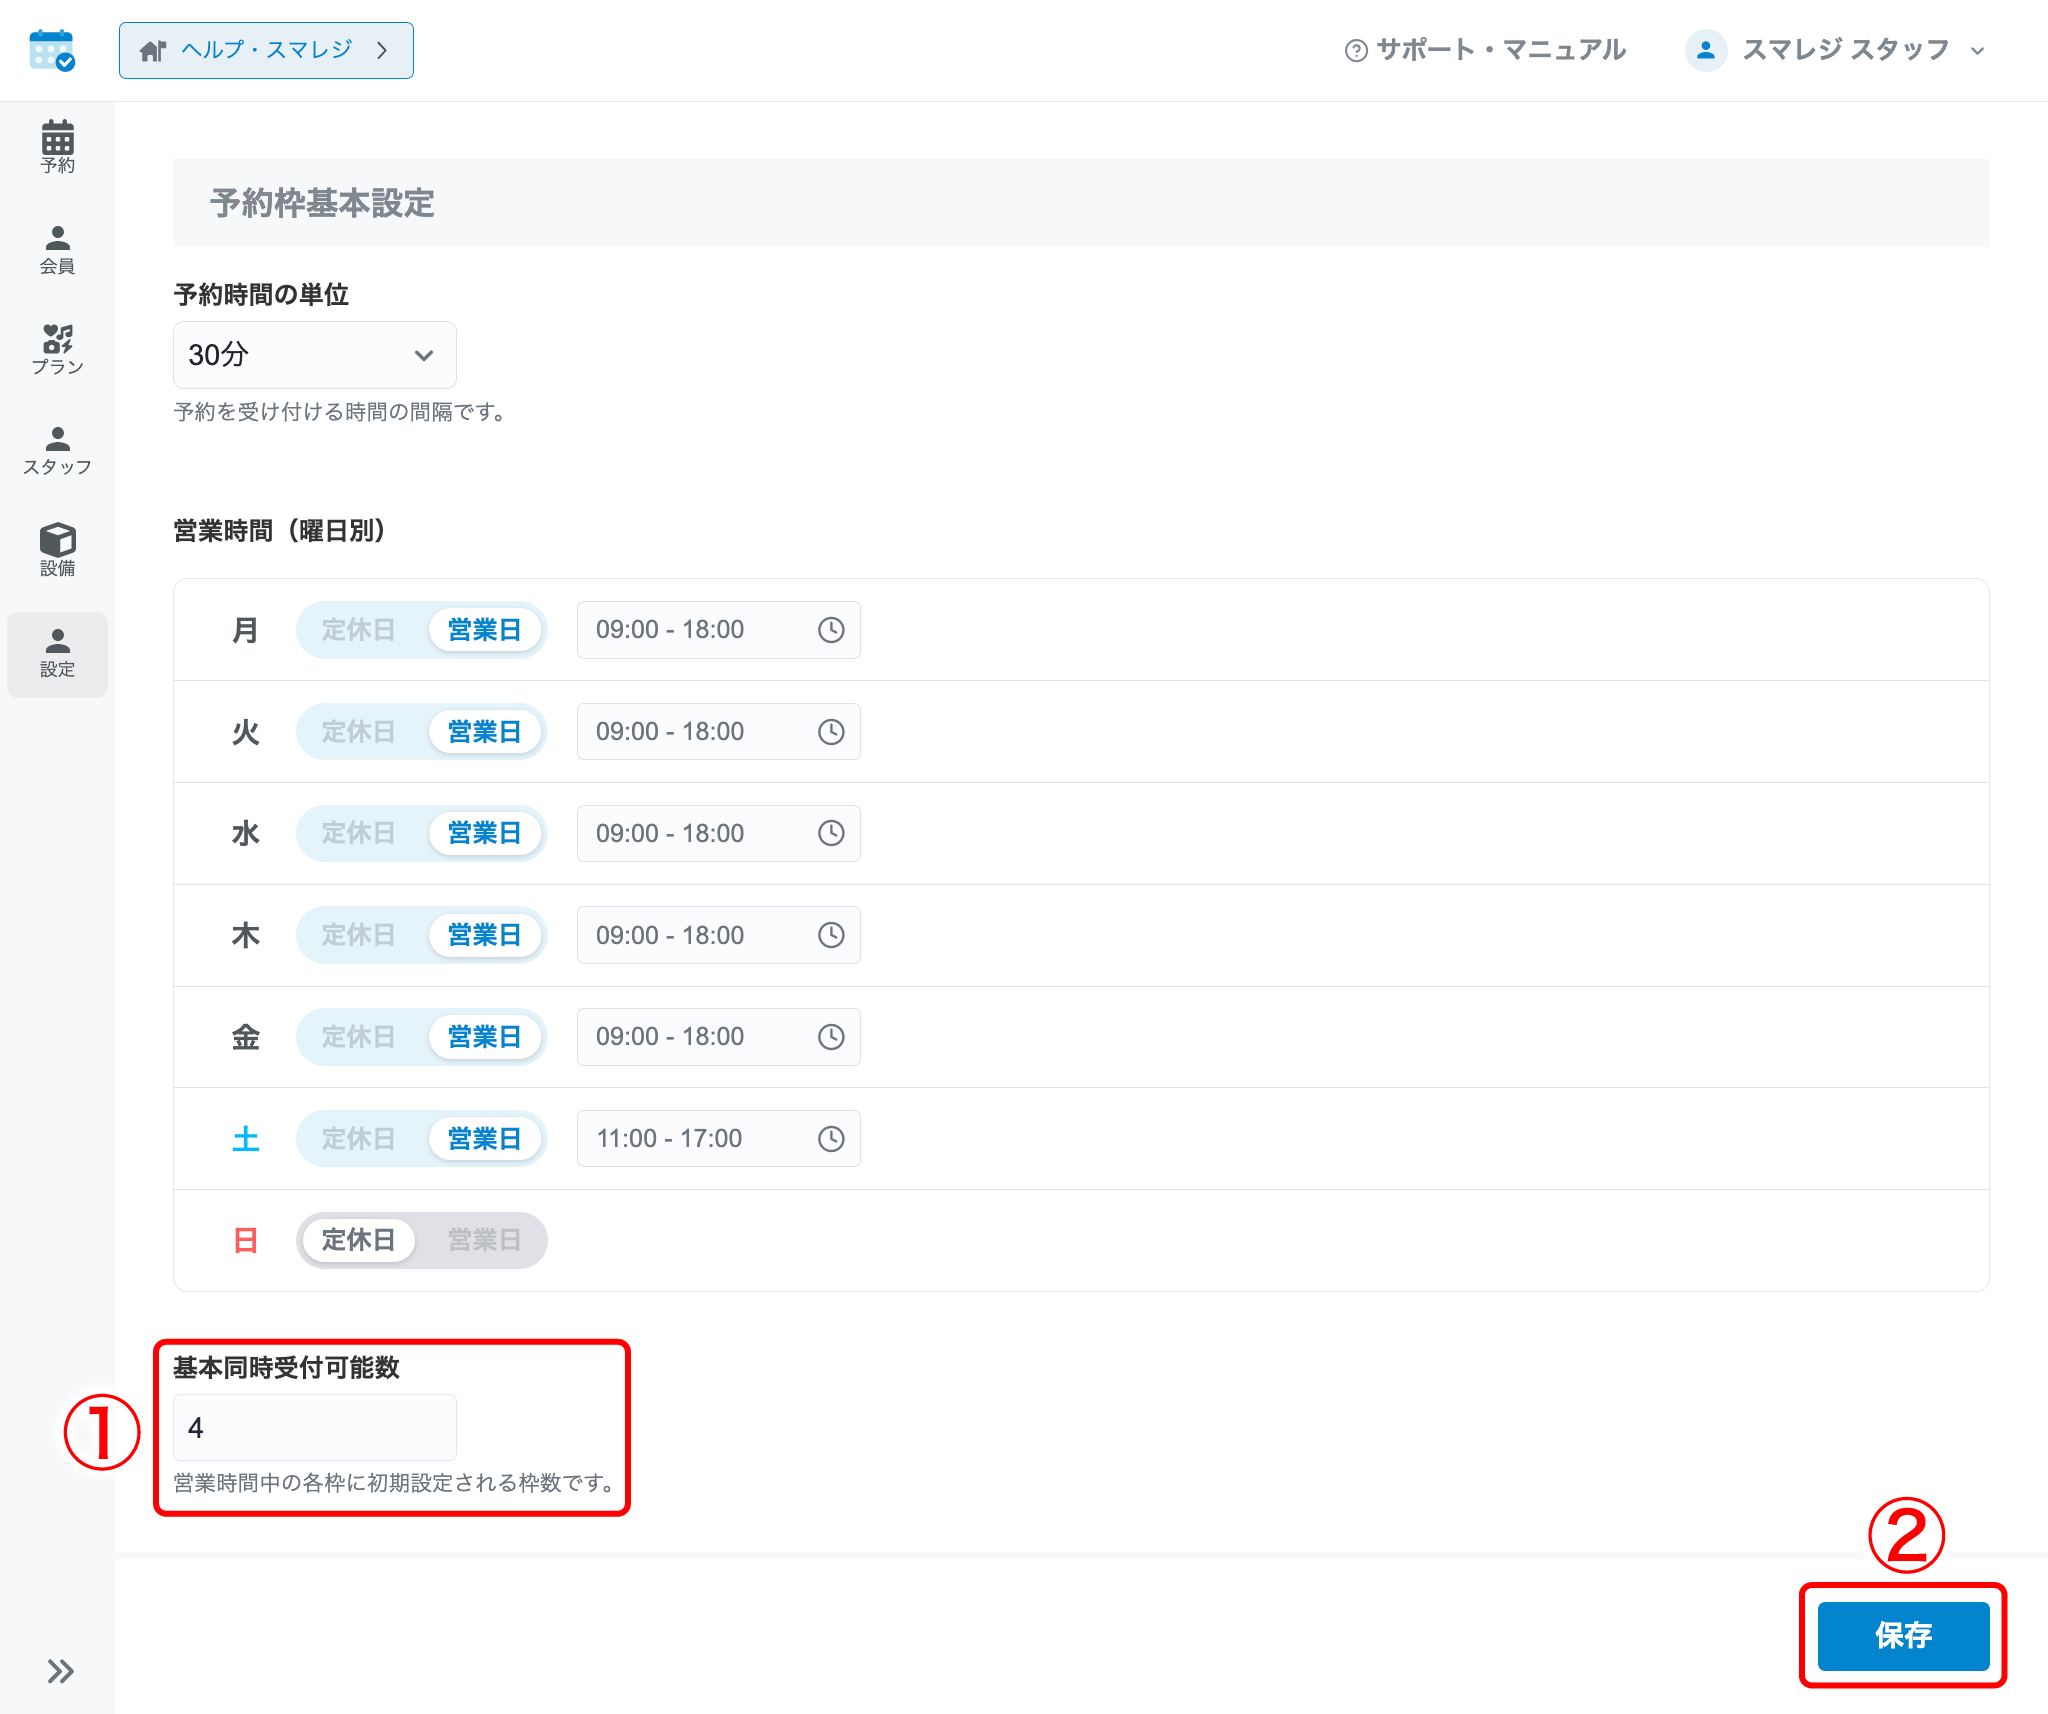Open the 予約時間の単位 30分 dropdown
This screenshot has height=1714, width=2048.
pos(314,355)
